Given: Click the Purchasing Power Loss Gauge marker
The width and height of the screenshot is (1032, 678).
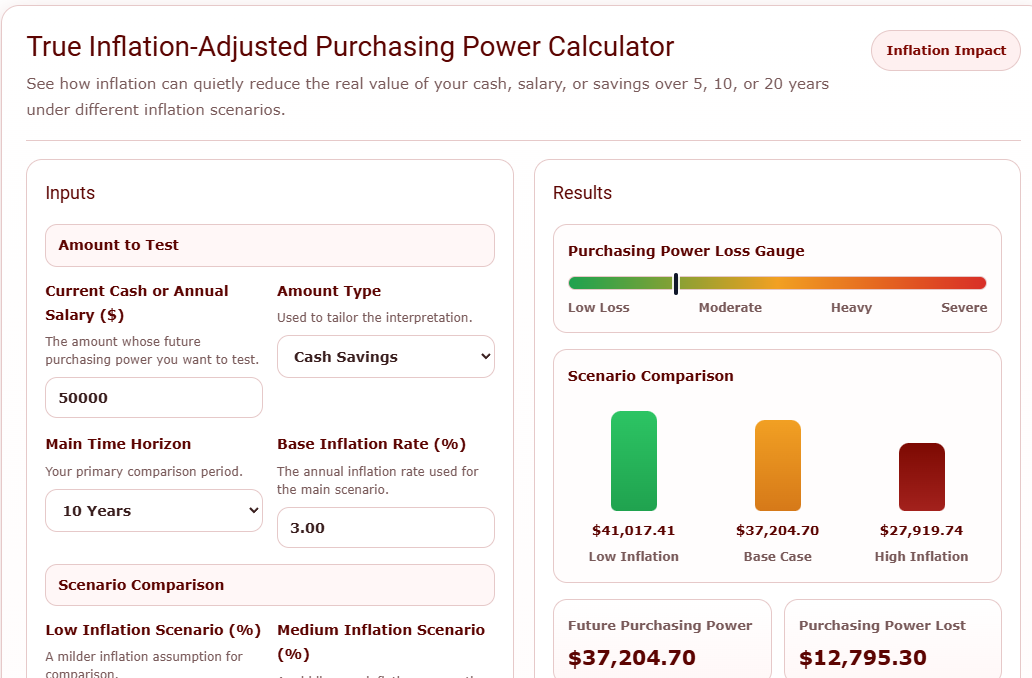Looking at the screenshot, I should pyautogui.click(x=676, y=284).
